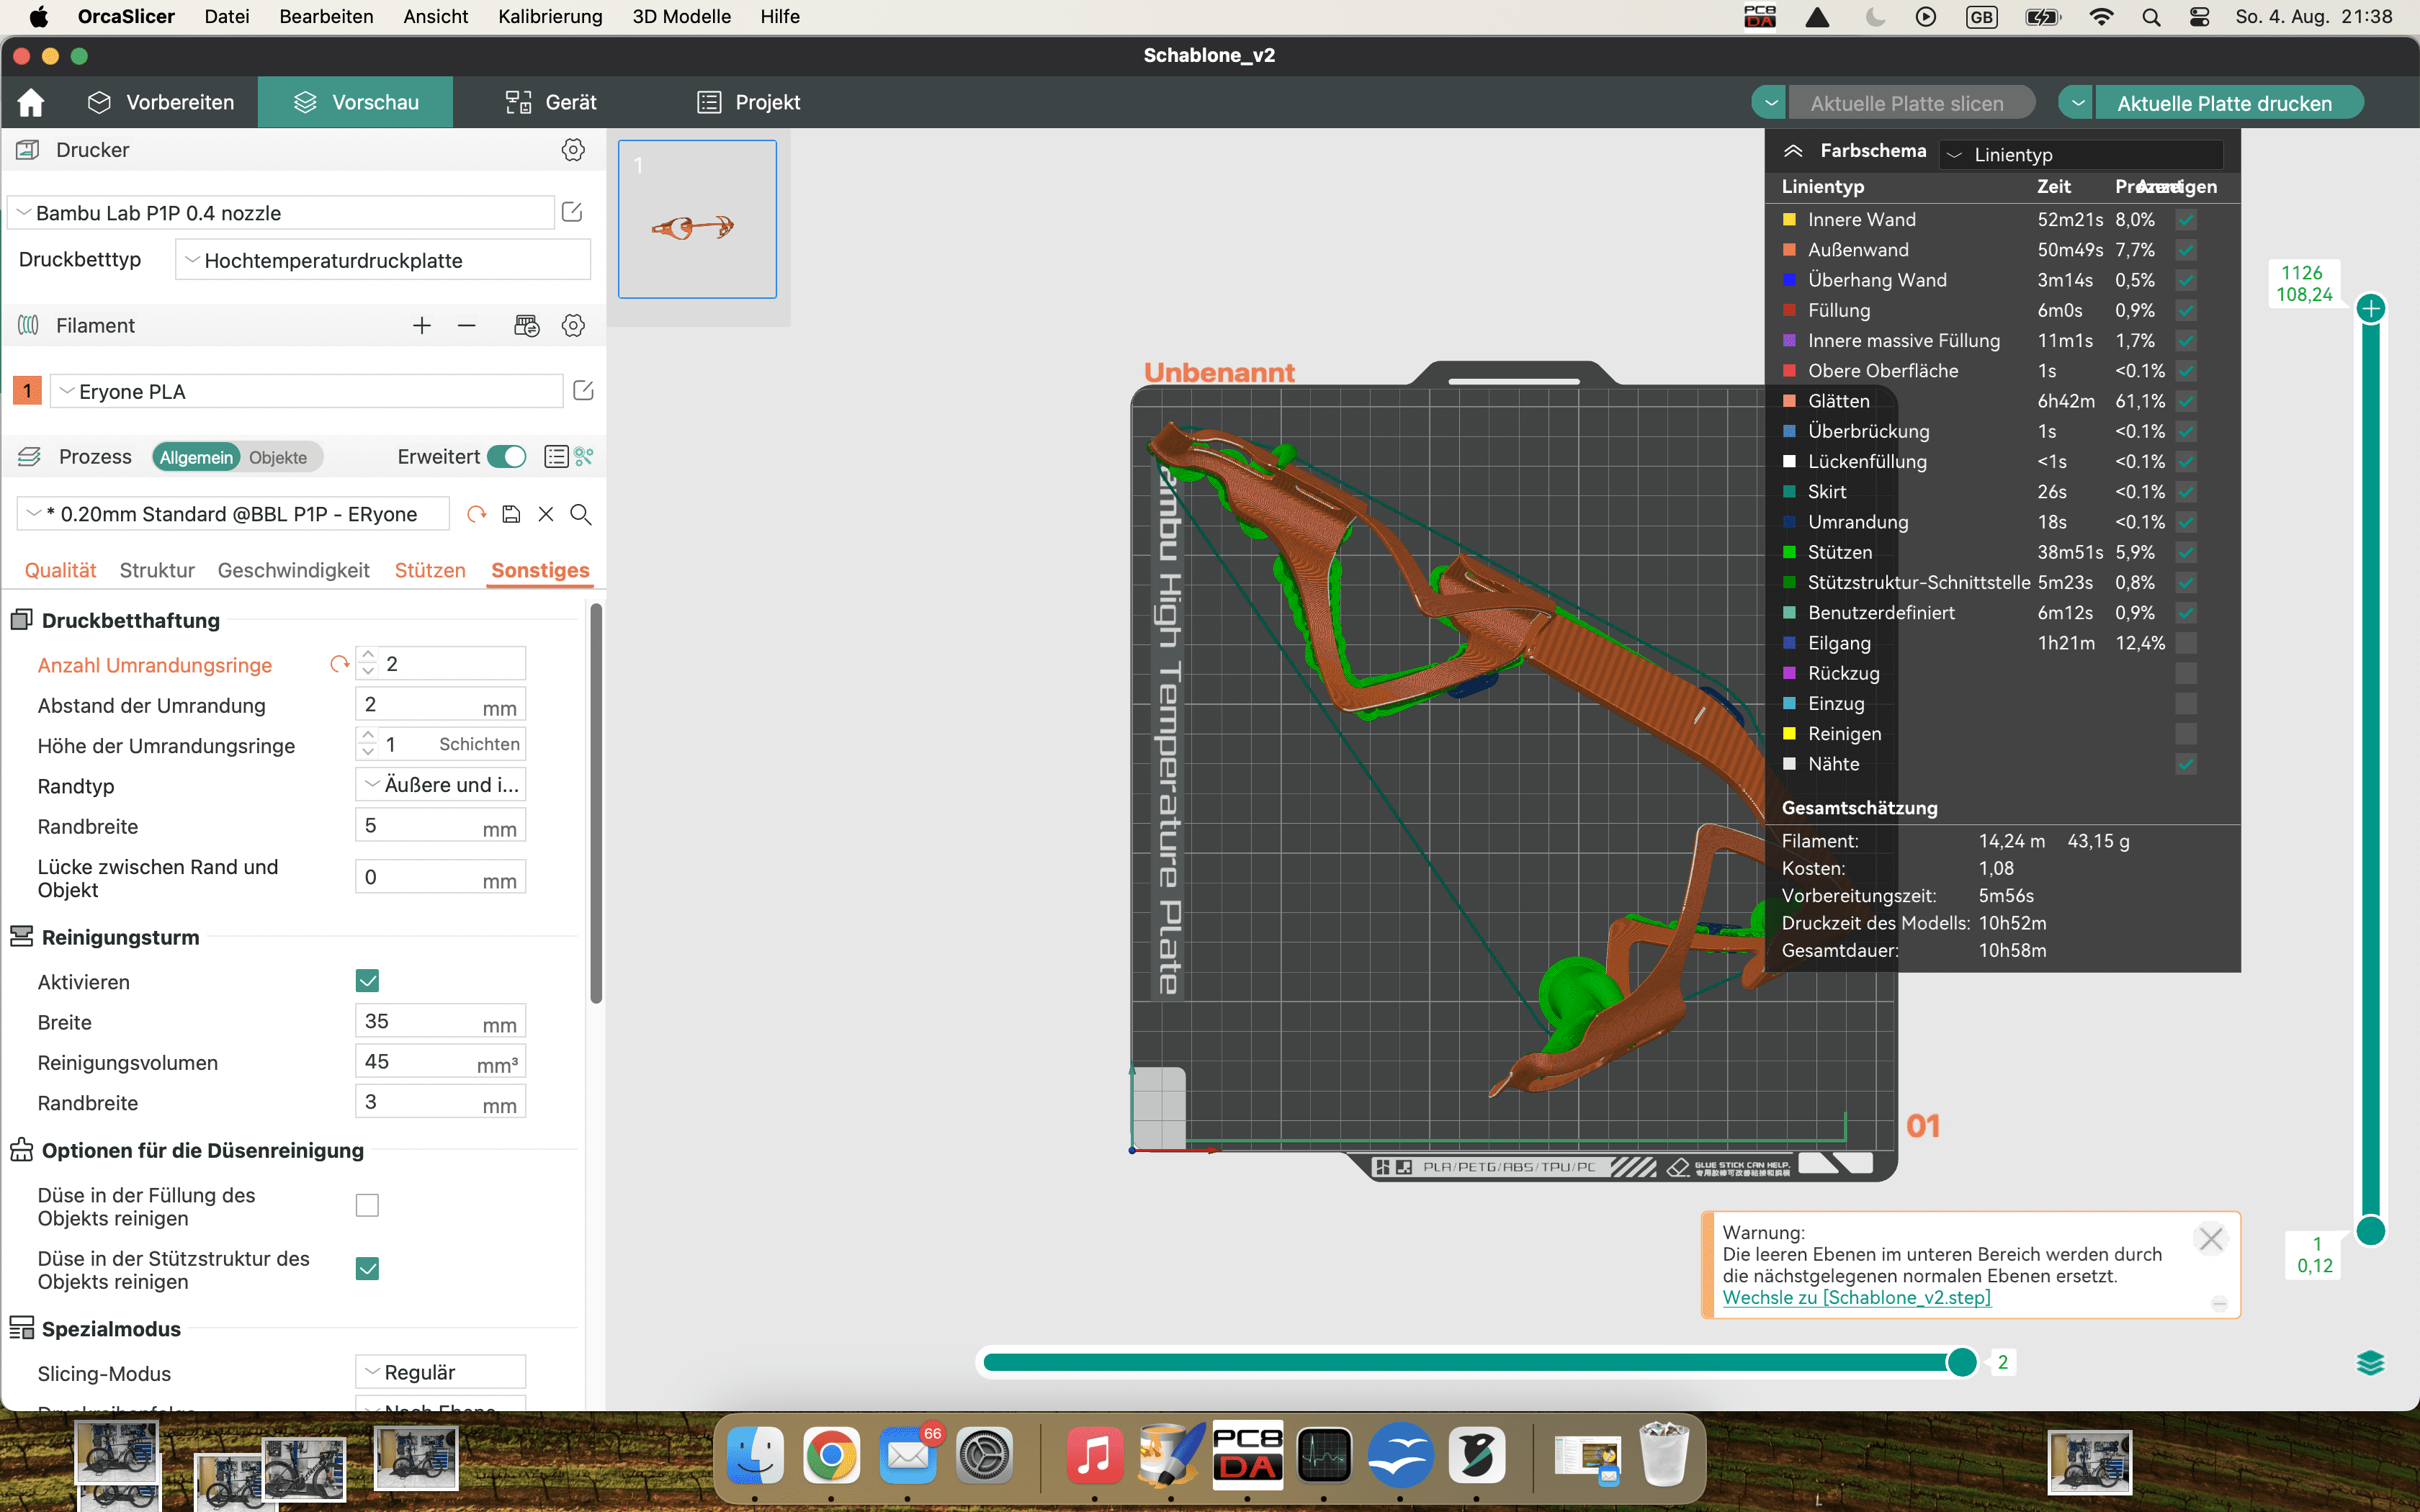Save the process preset with disk icon

click(511, 514)
